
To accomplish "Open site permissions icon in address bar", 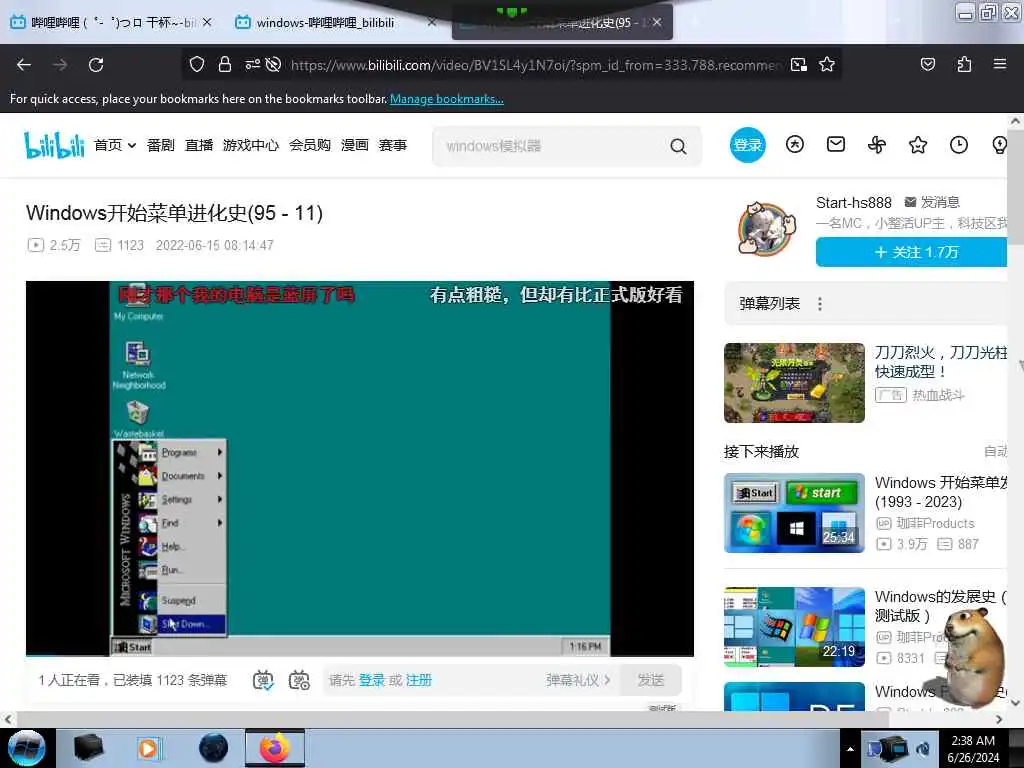I will tap(252, 64).
